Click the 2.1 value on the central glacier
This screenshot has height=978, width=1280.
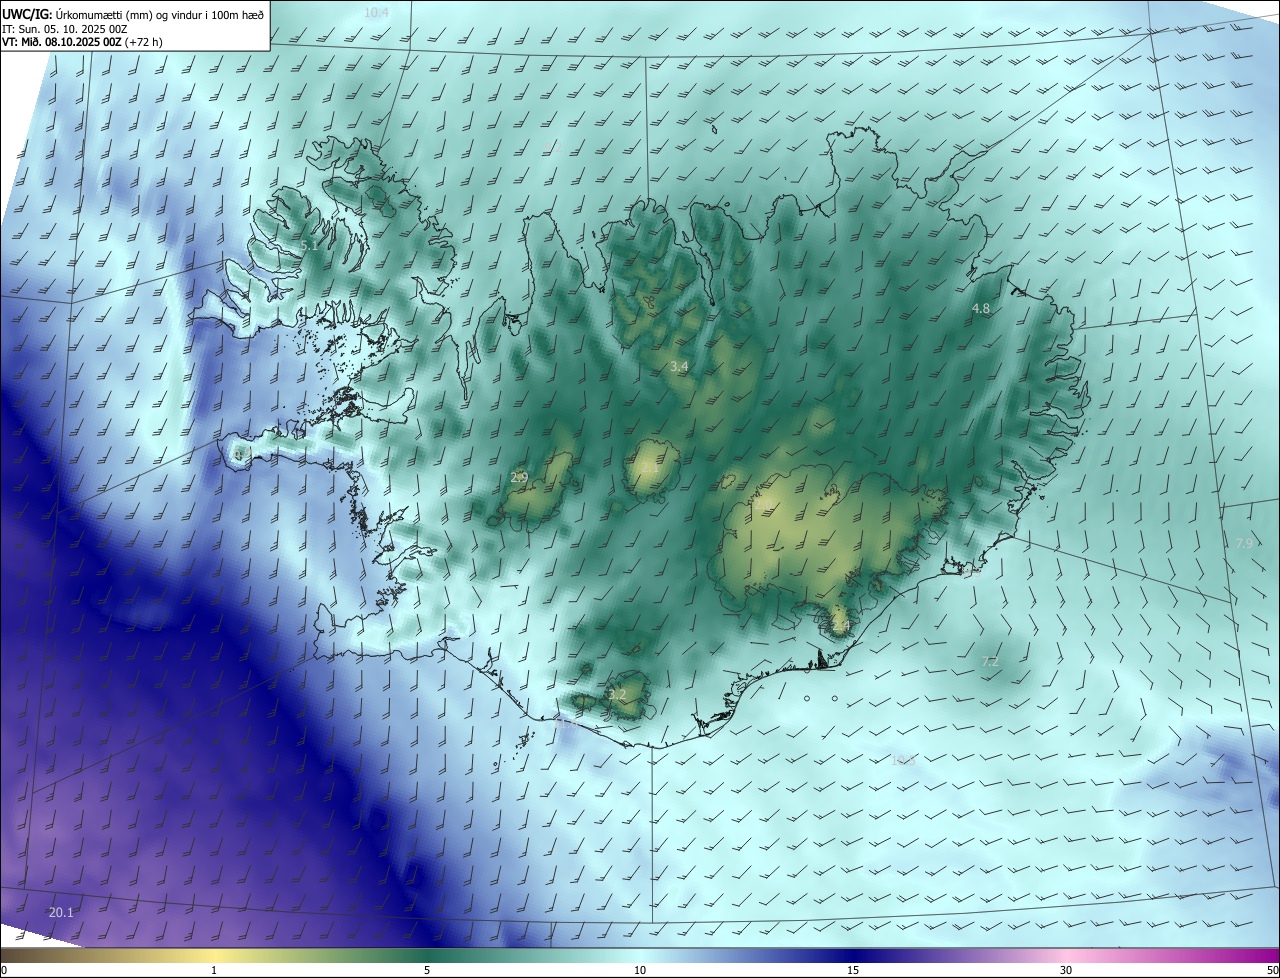[649, 468]
